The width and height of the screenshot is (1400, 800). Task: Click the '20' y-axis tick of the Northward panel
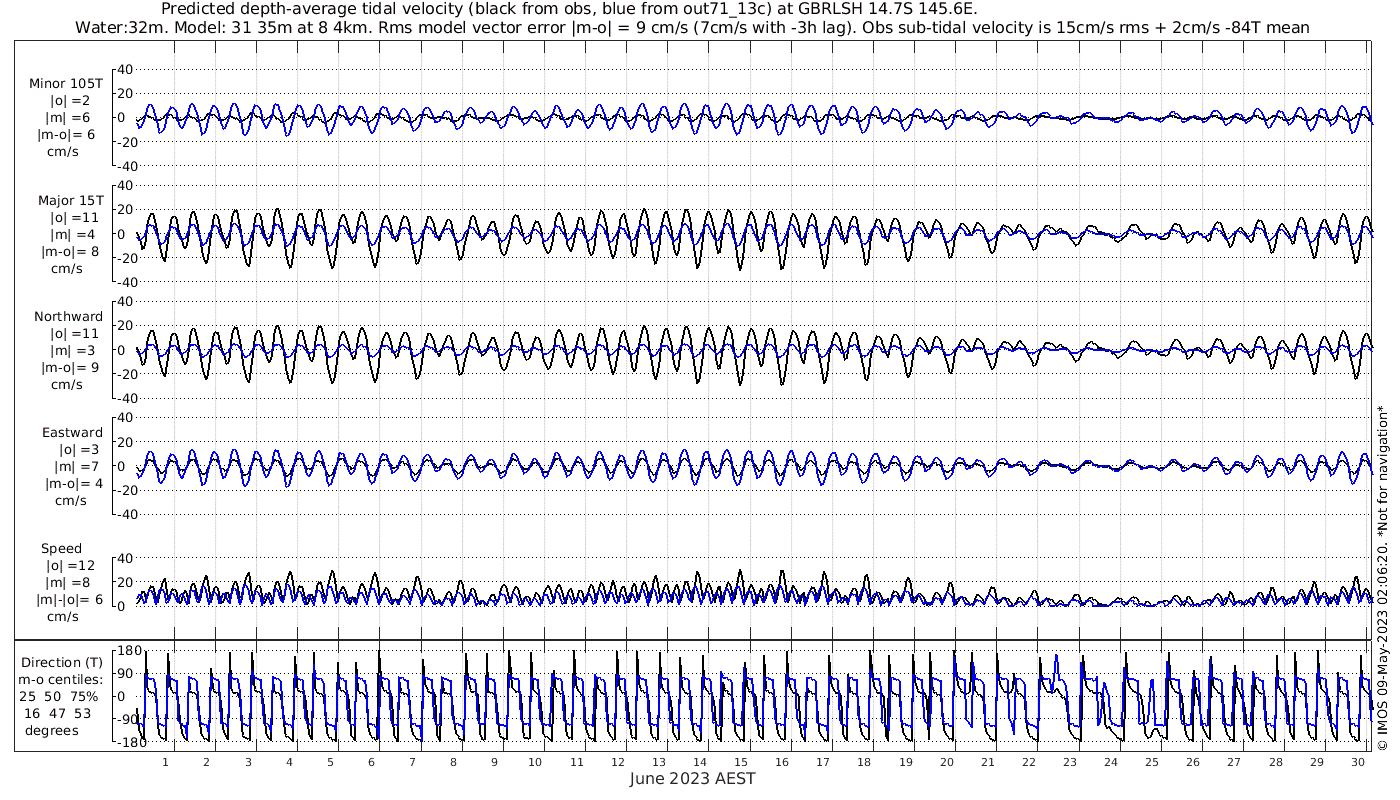(x=124, y=326)
